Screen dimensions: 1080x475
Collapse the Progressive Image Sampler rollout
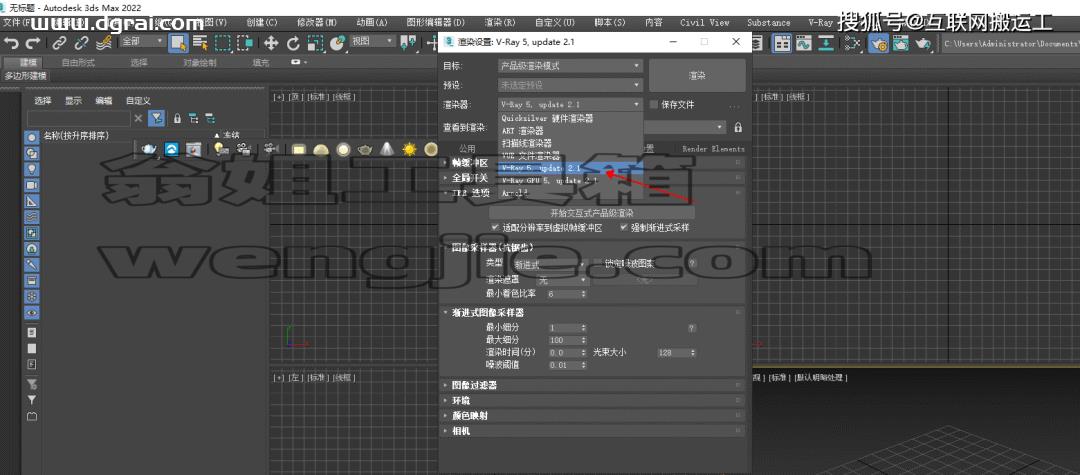point(592,313)
